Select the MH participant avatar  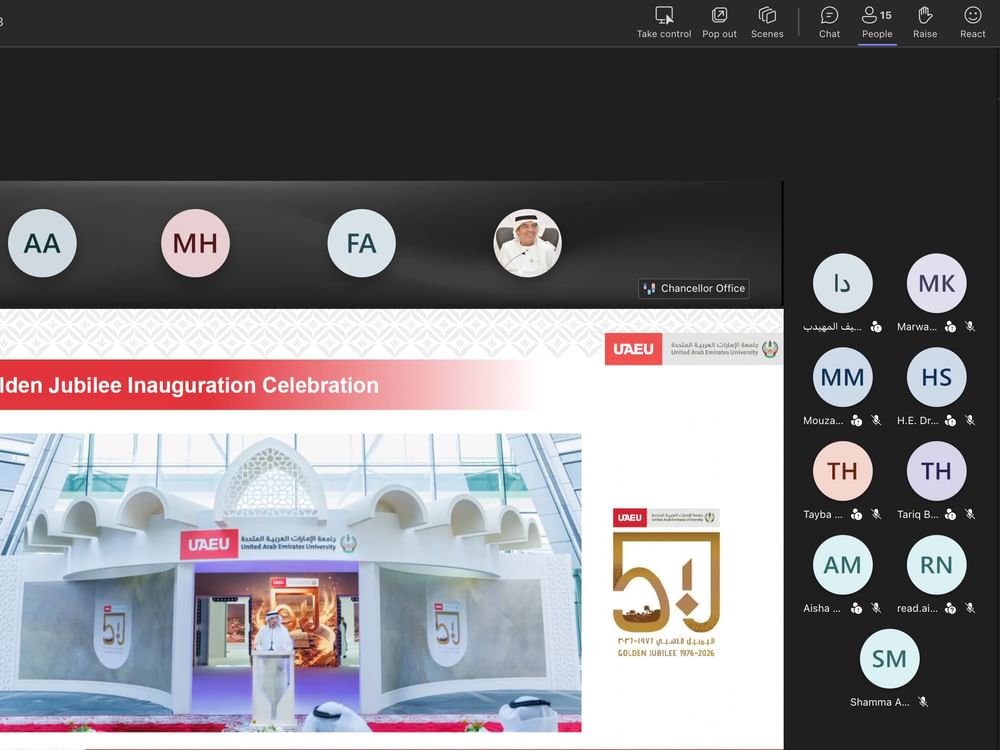[195, 243]
